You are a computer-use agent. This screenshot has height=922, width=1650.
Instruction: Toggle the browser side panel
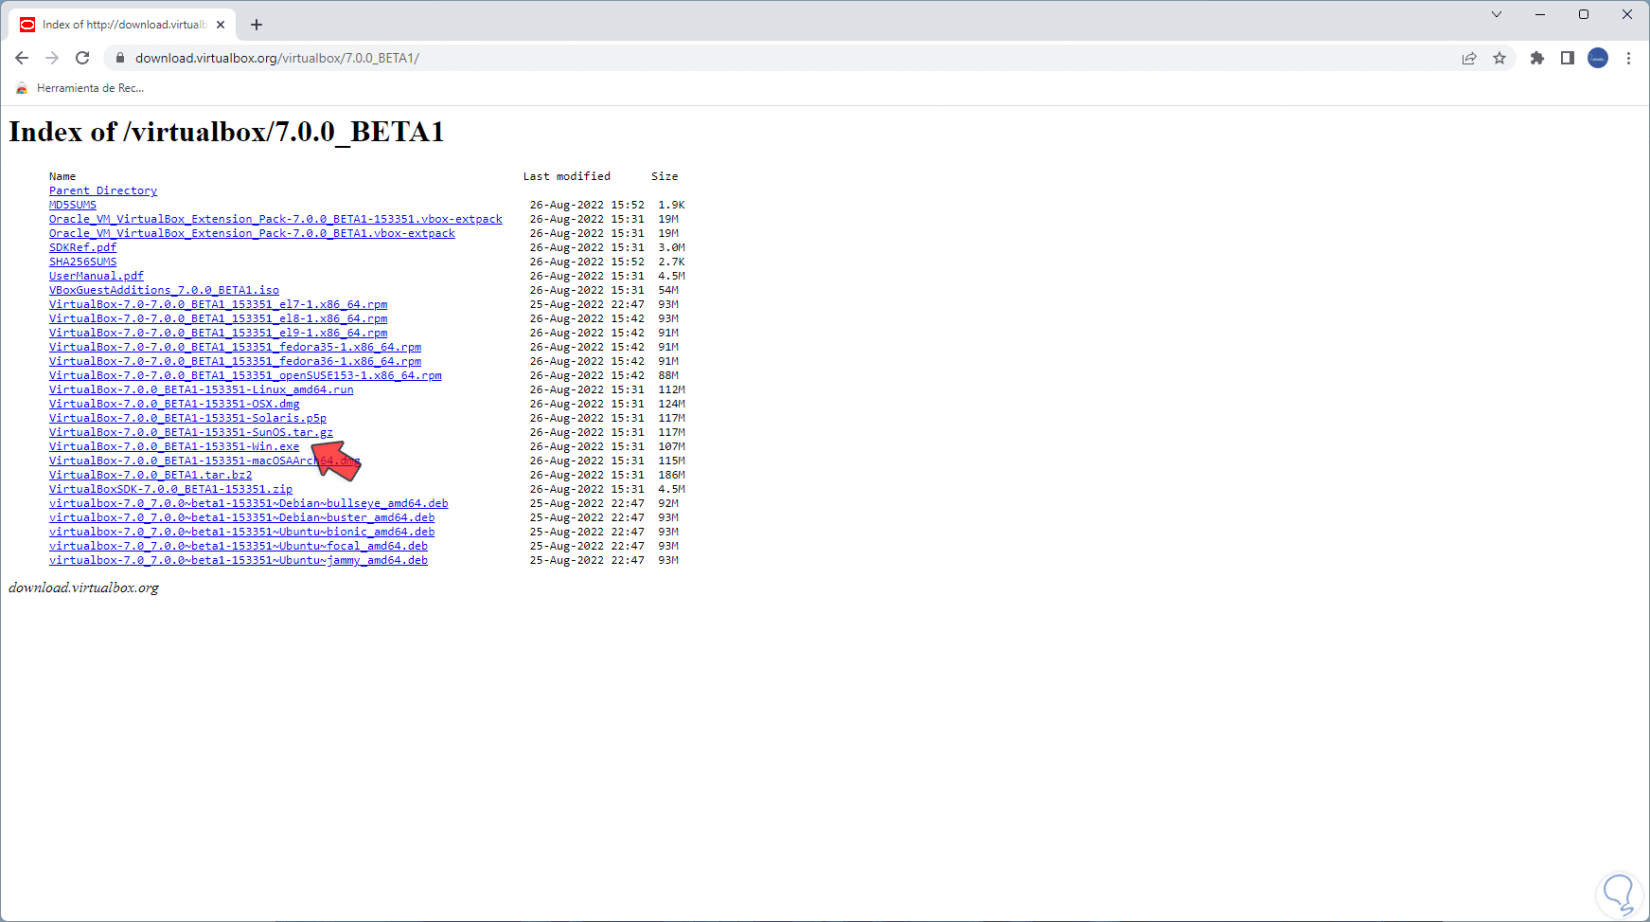pos(1567,58)
